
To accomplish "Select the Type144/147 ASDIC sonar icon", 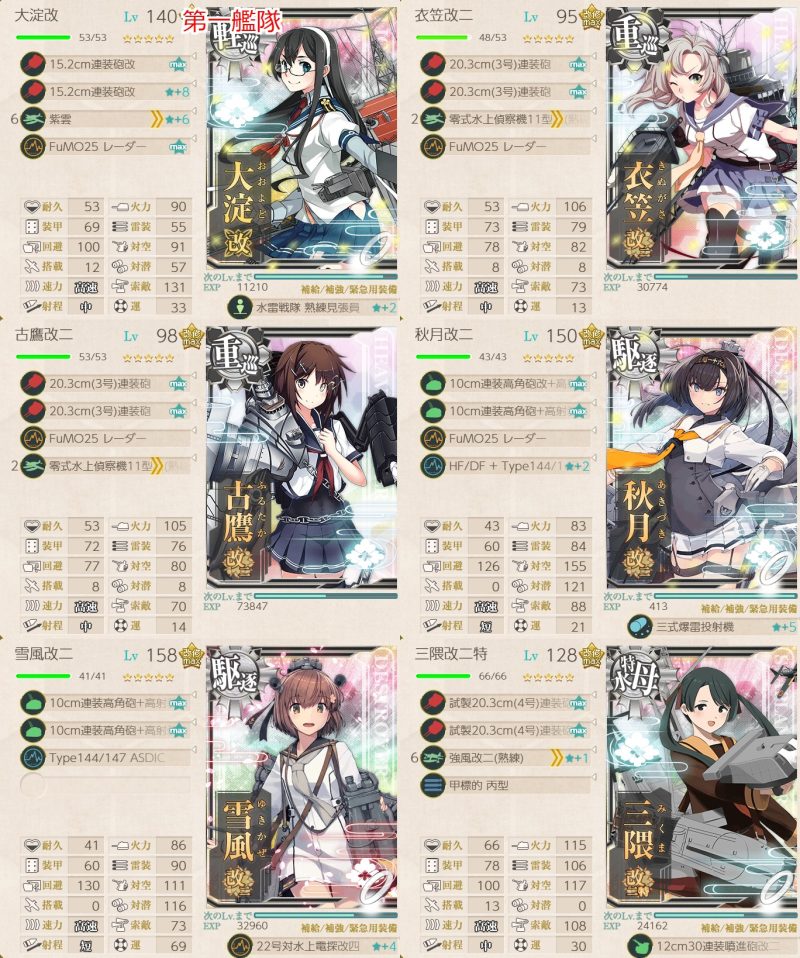I will pyautogui.click(x=32, y=758).
